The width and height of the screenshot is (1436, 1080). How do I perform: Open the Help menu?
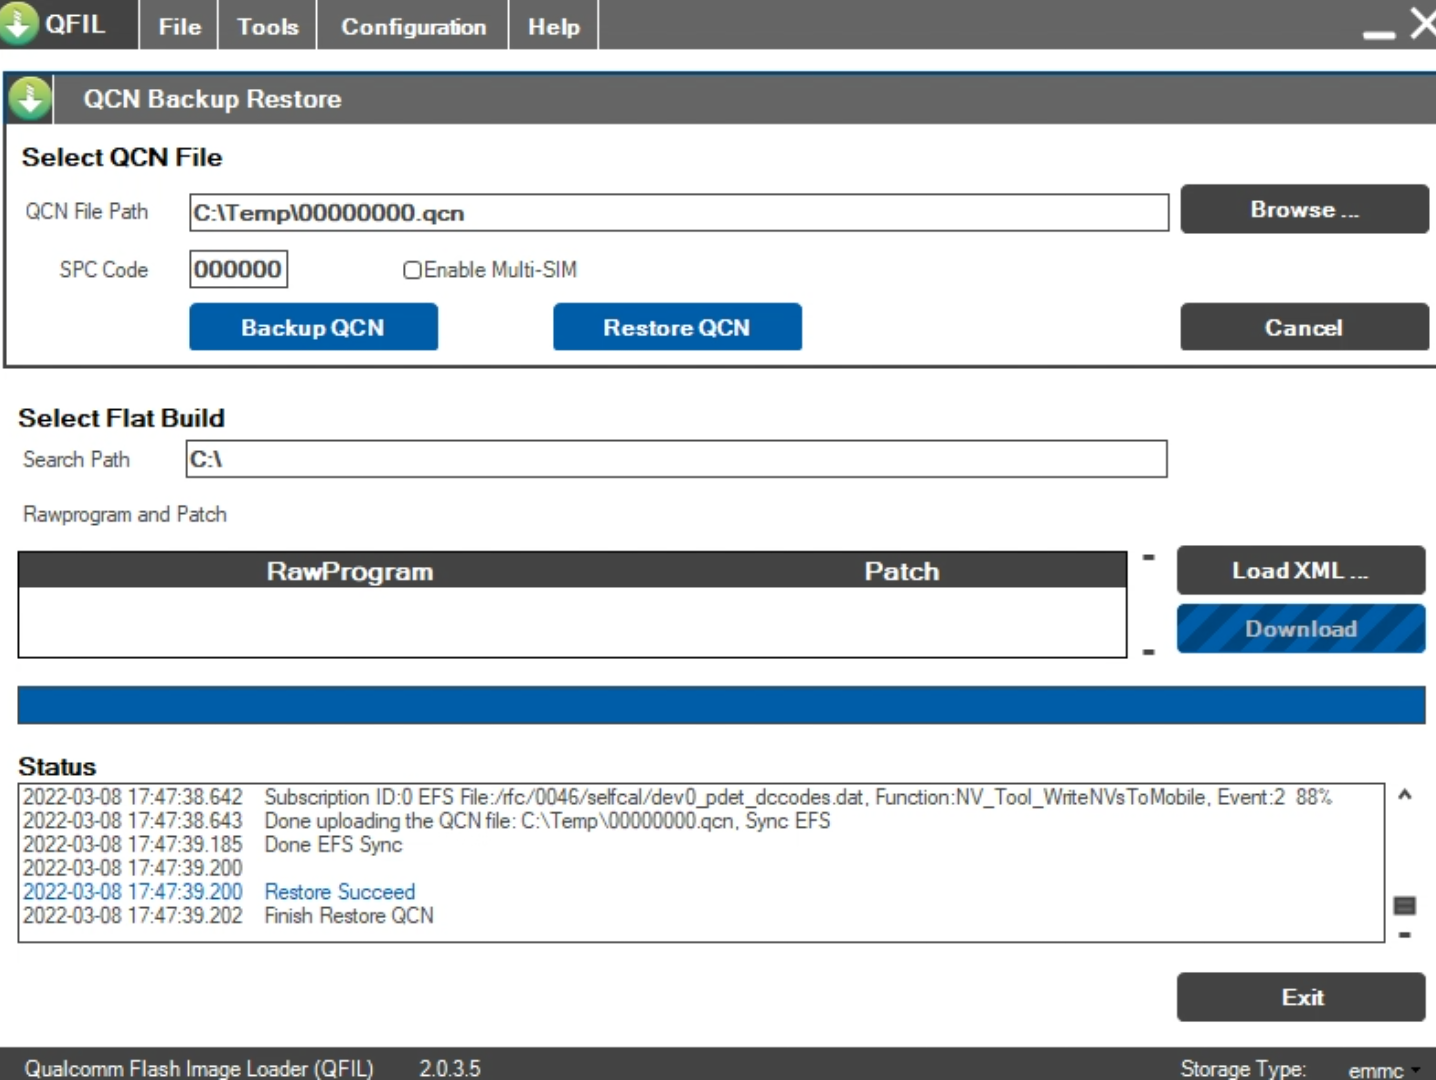[x=553, y=26]
